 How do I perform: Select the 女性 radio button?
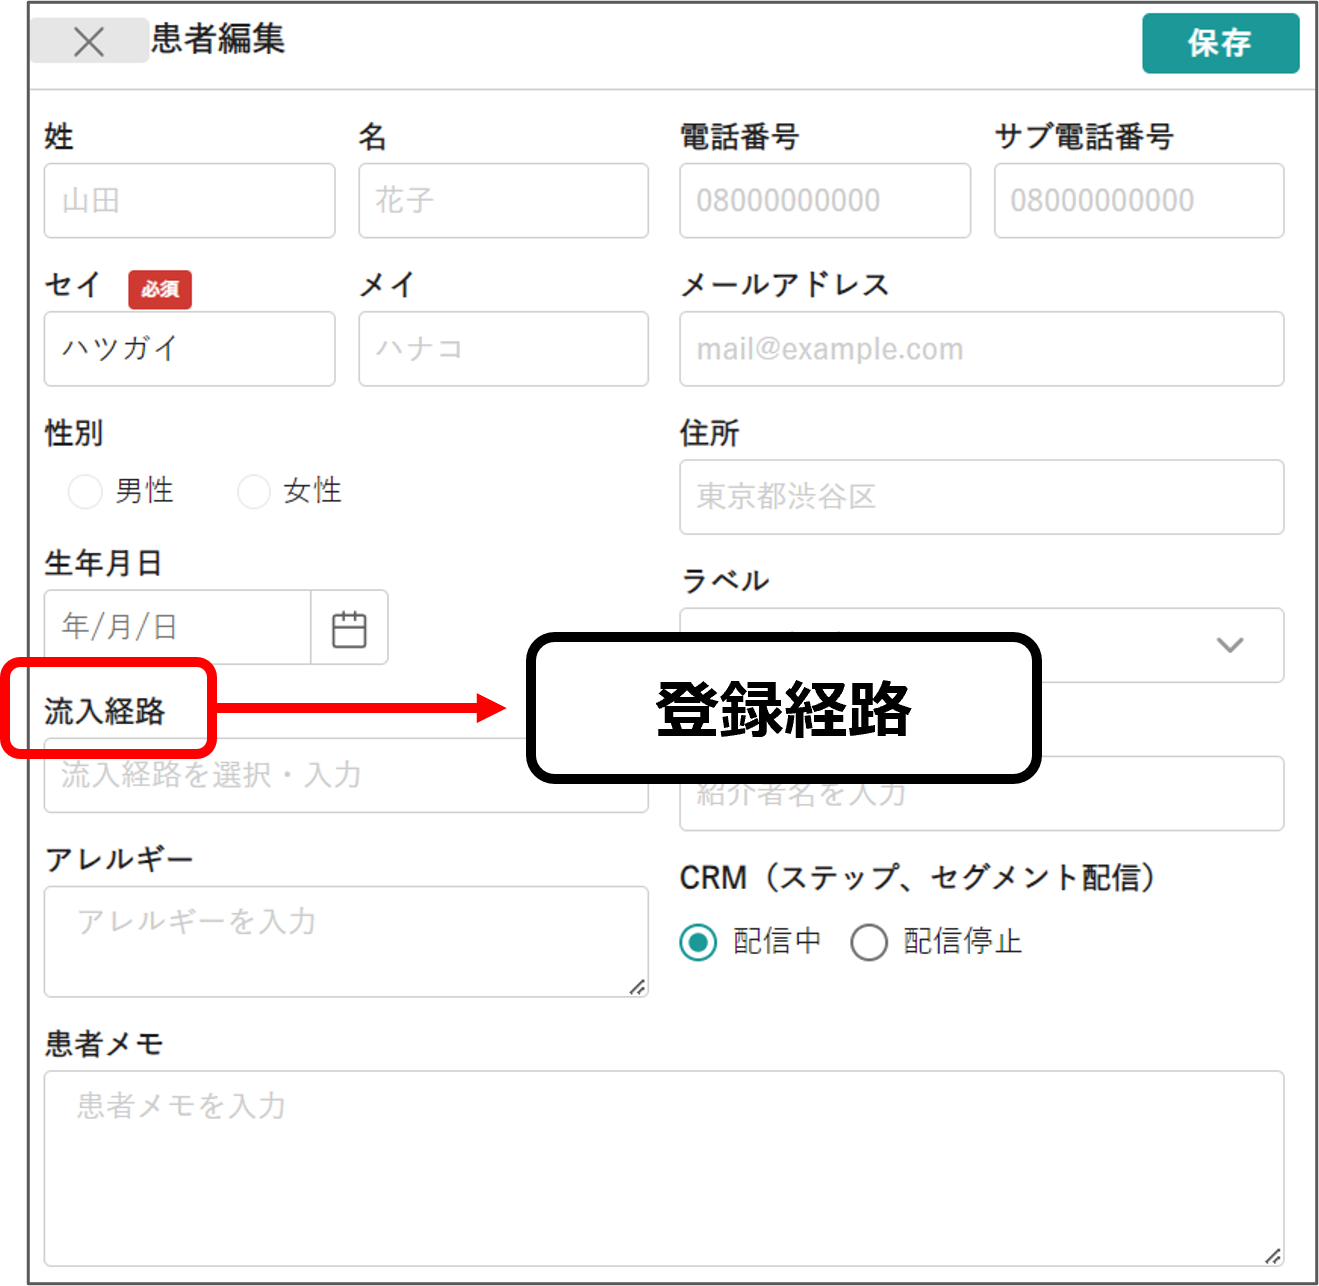[254, 491]
